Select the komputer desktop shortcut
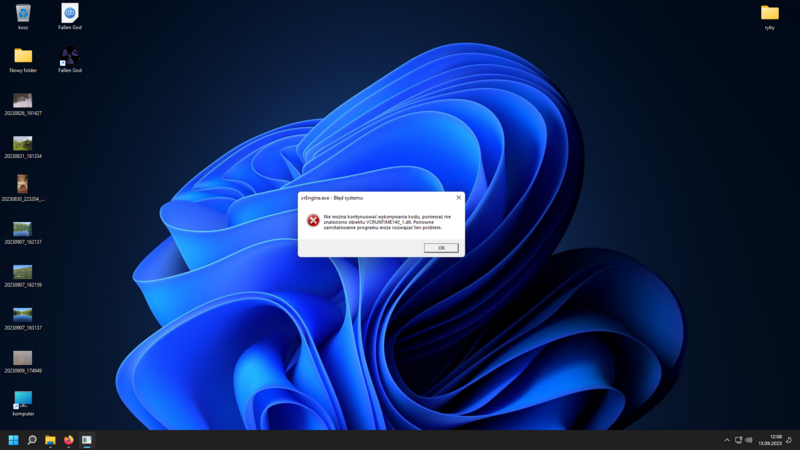Viewport: 800px width, 450px height. 23,404
